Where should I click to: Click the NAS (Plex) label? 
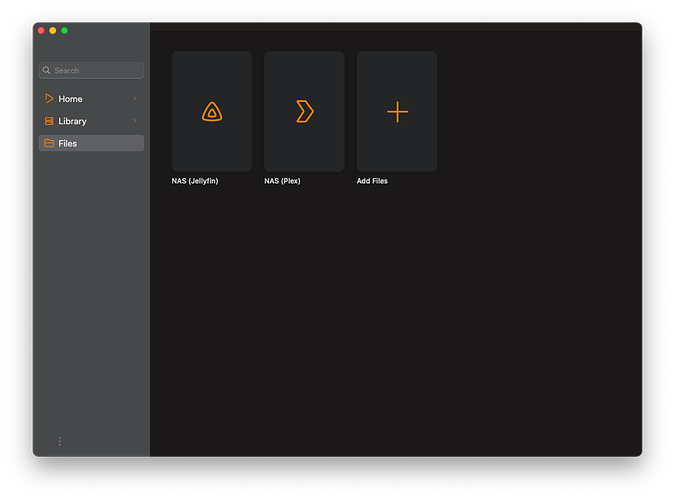282,181
